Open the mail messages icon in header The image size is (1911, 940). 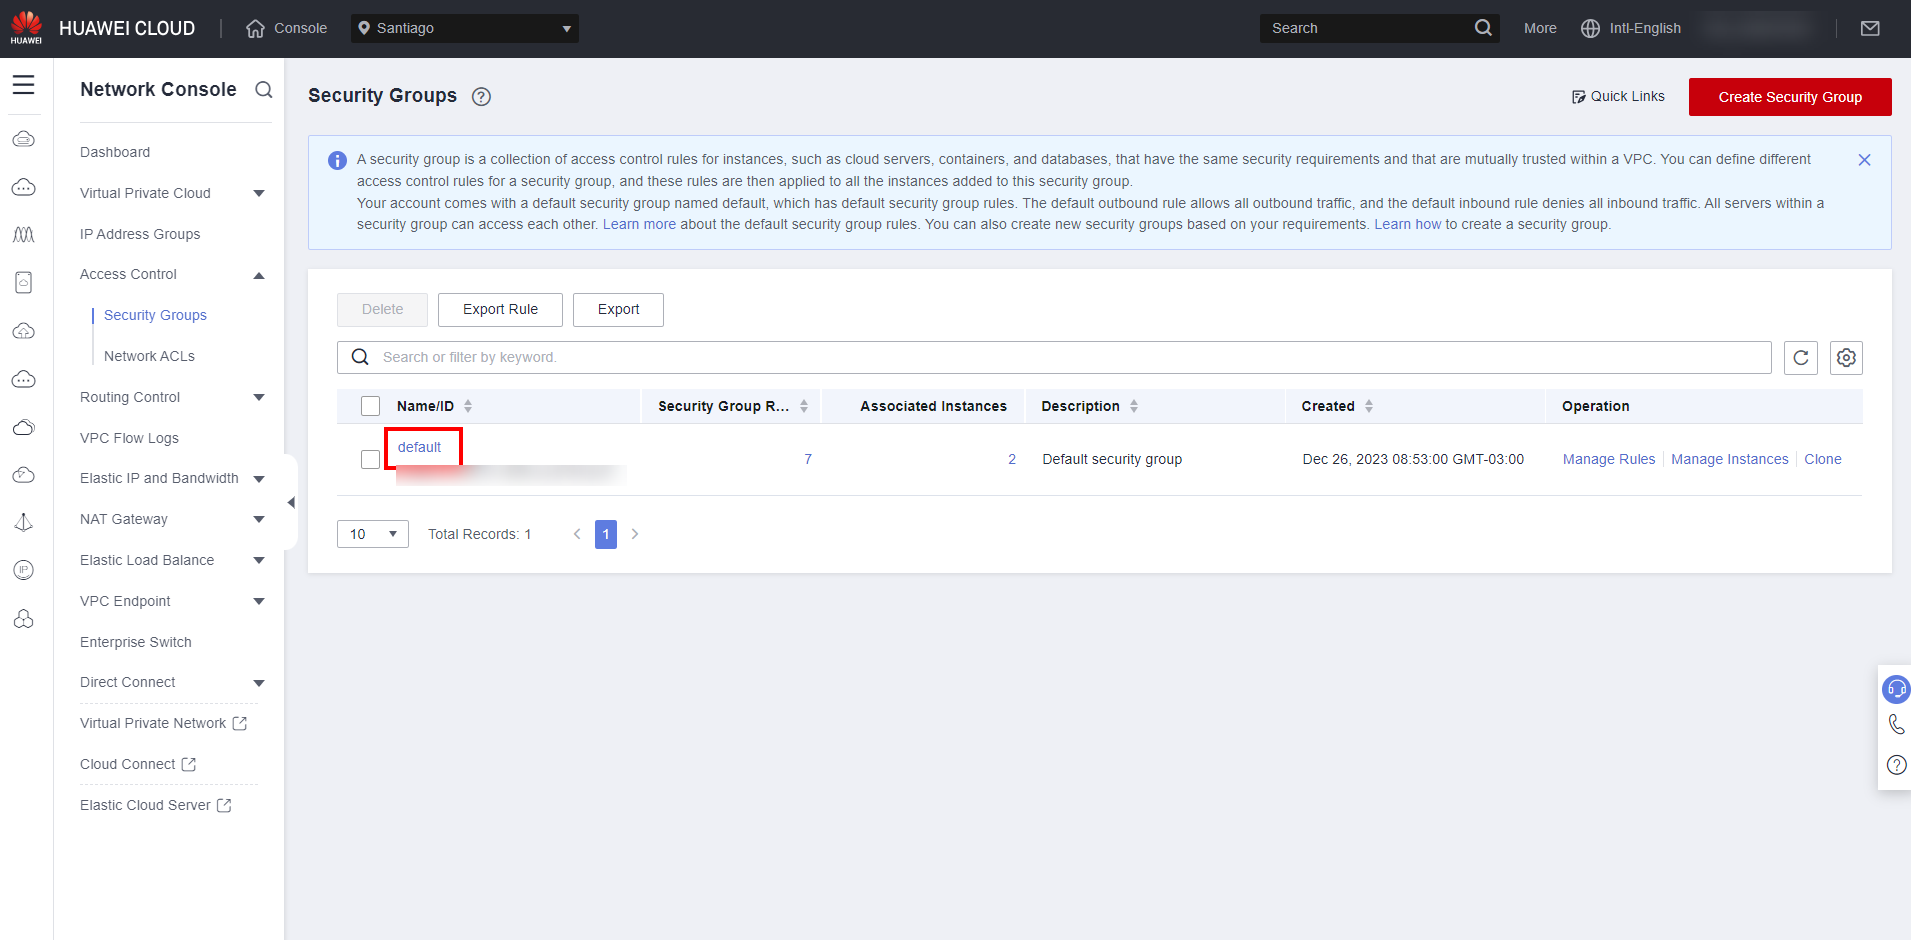(x=1869, y=28)
